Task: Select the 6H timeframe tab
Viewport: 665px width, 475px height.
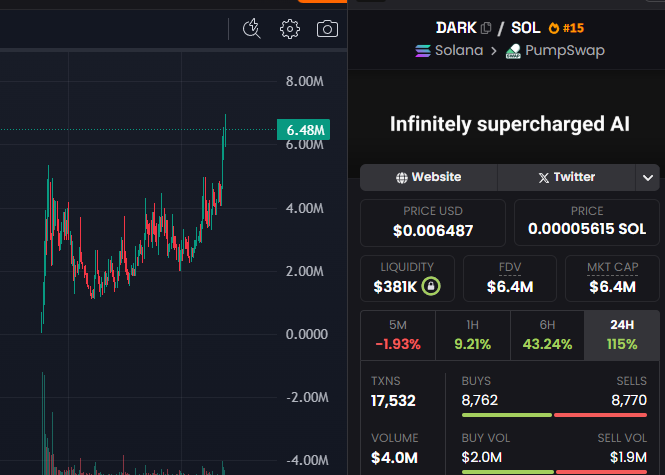Action: click(x=547, y=335)
